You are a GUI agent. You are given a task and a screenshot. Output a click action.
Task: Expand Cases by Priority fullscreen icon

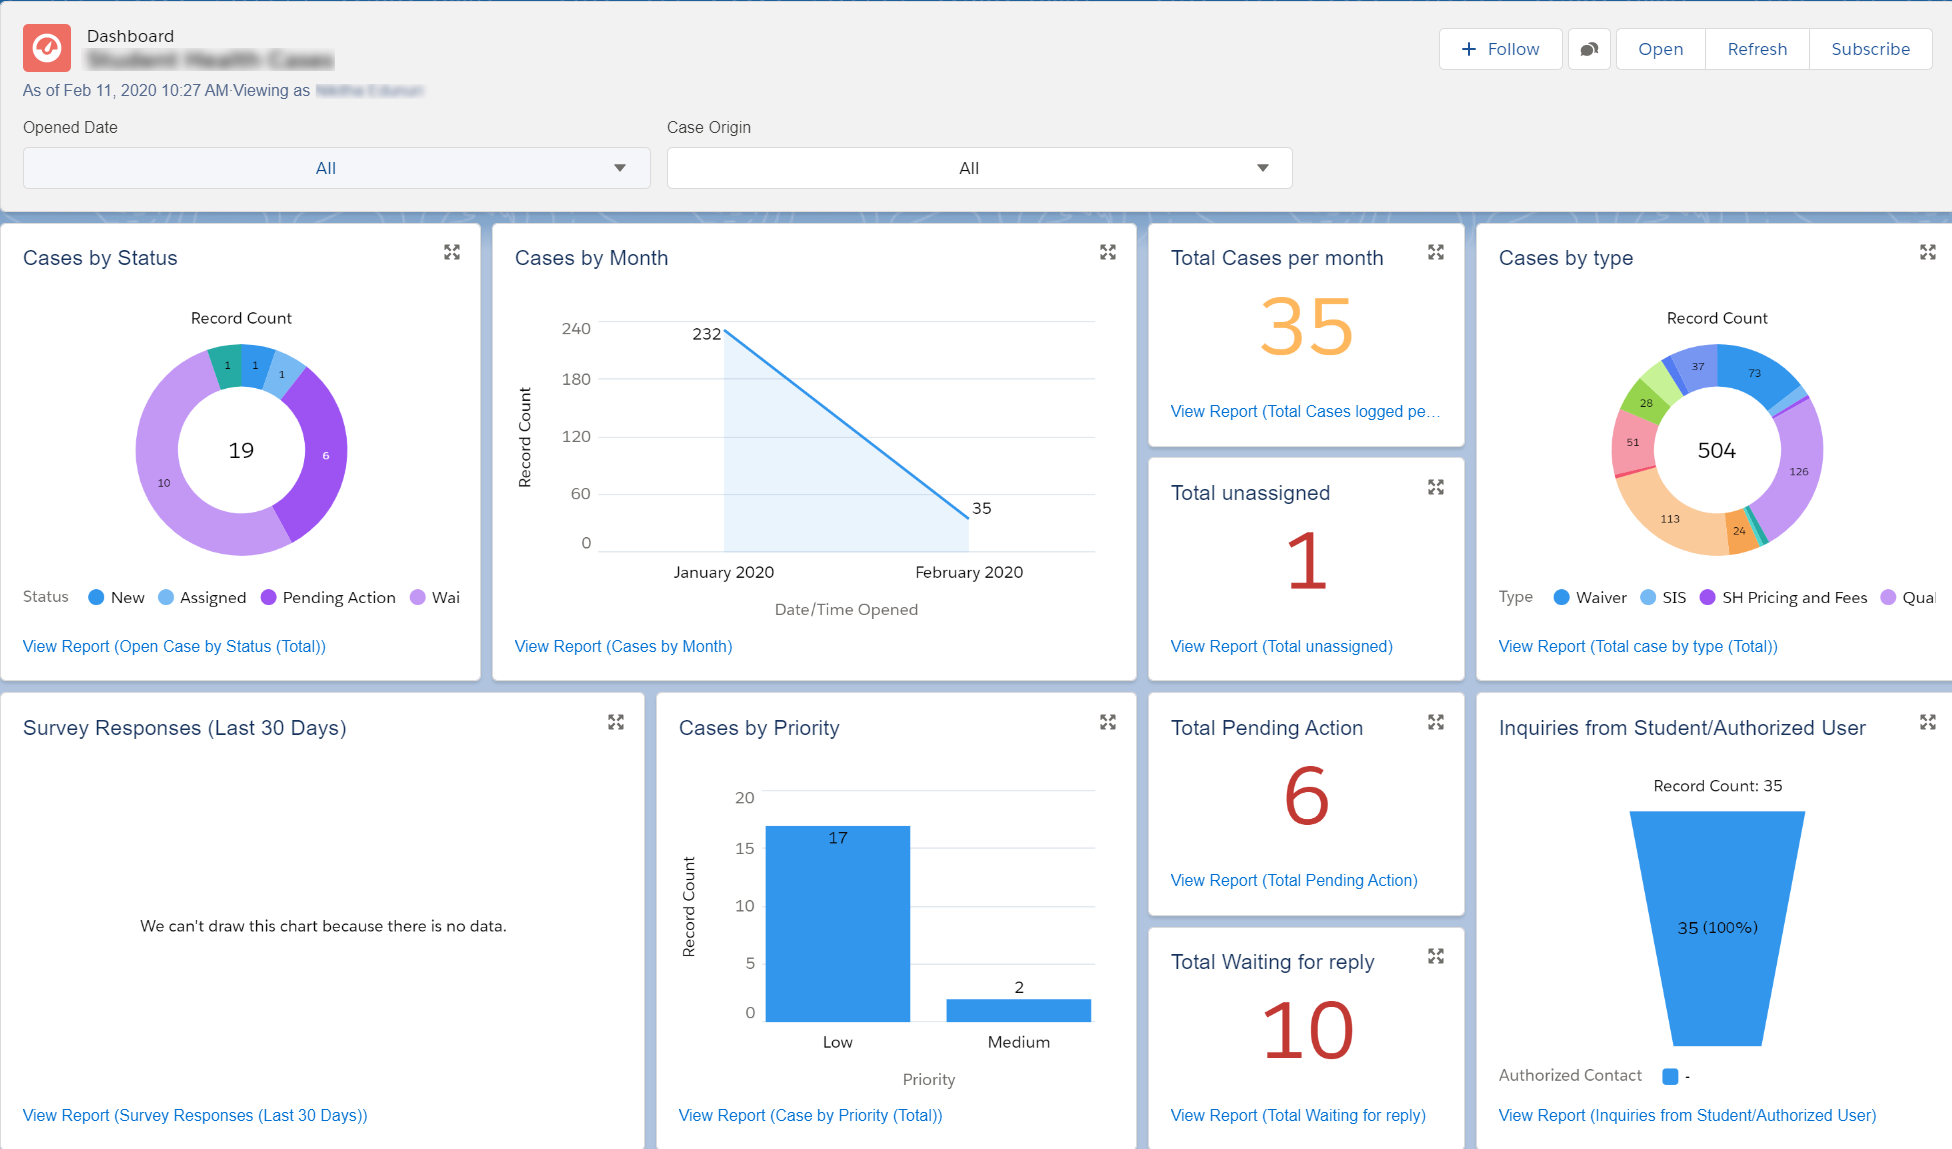pos(1109,722)
